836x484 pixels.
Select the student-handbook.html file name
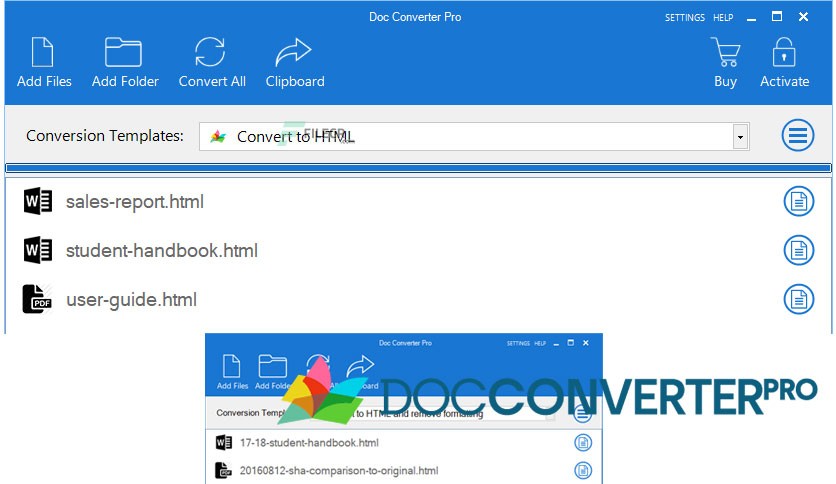[162, 251]
